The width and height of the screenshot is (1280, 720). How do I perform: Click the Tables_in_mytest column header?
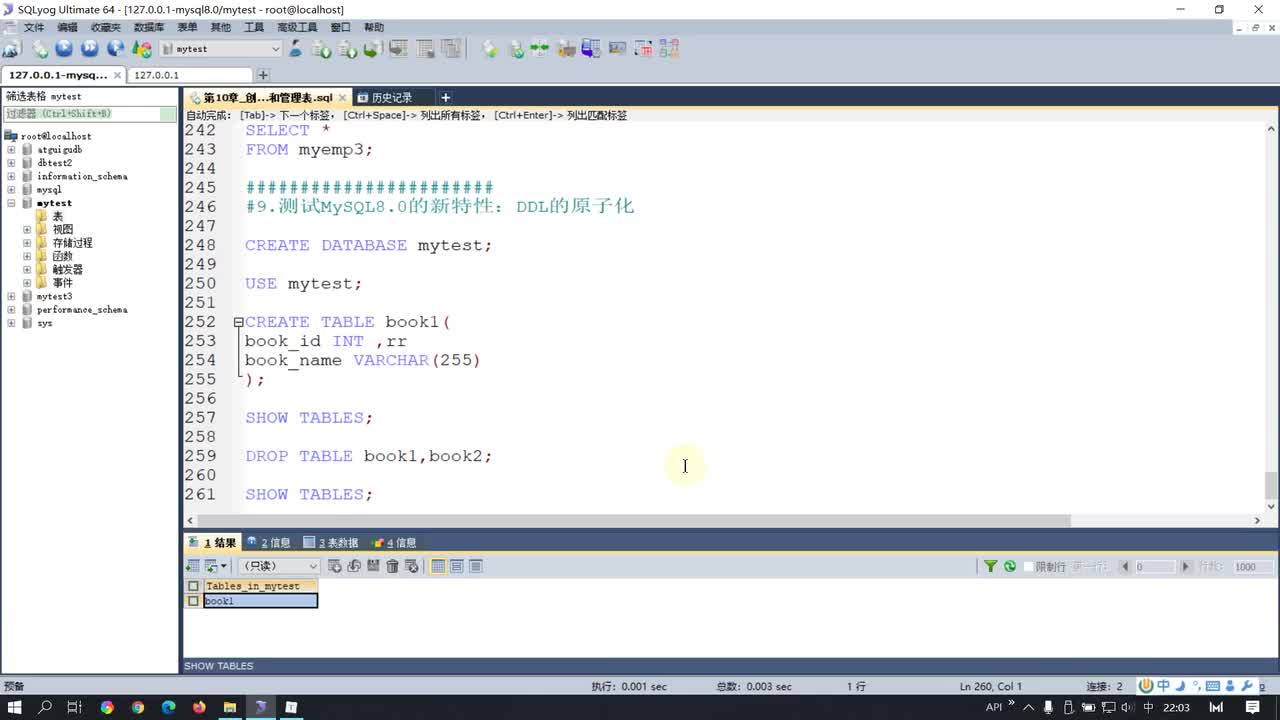tap(260, 586)
